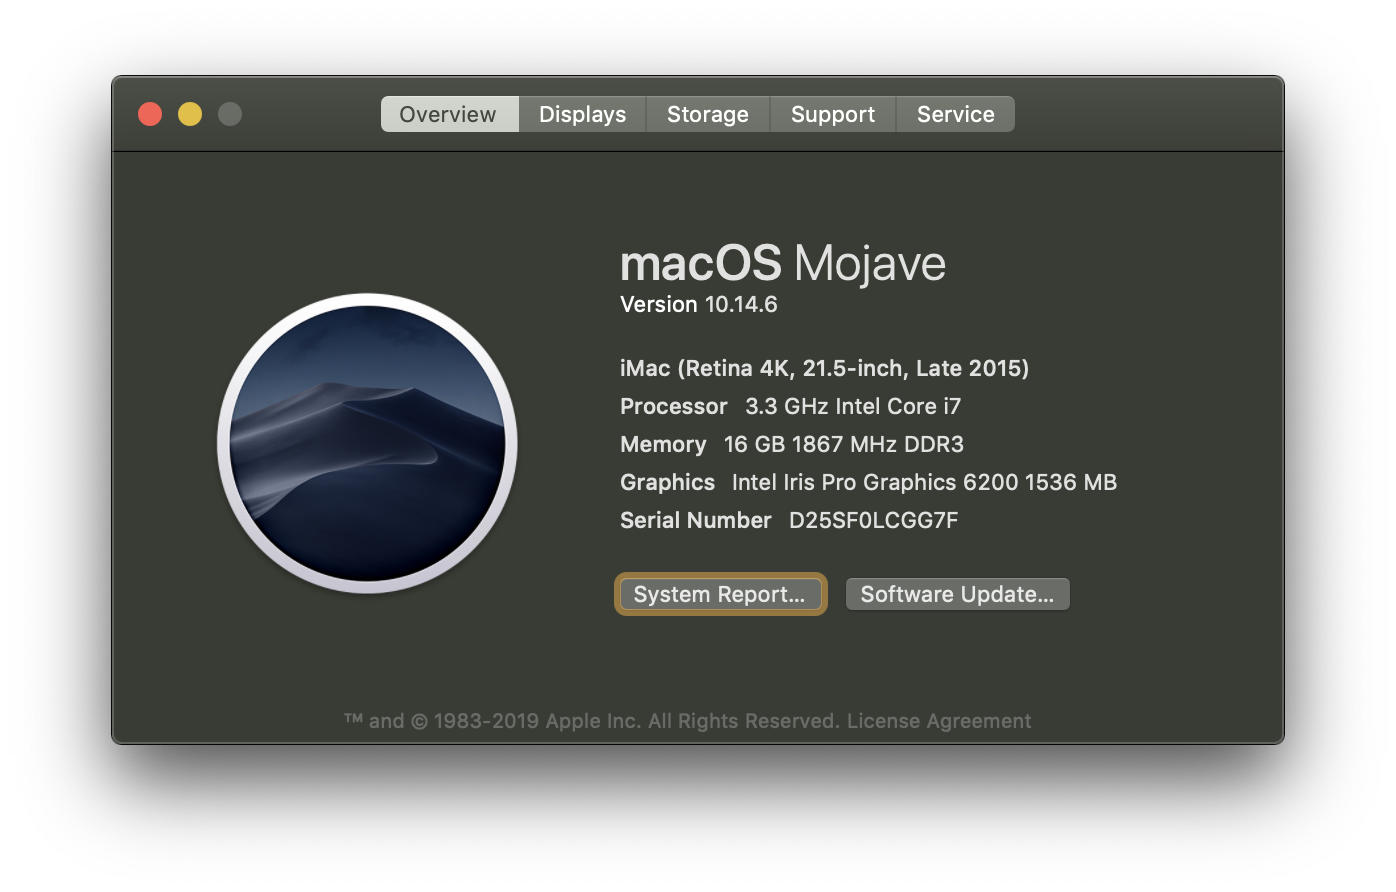
Task: Click the 16 GB 1867 MHz DDR3 value
Action: [x=844, y=445]
